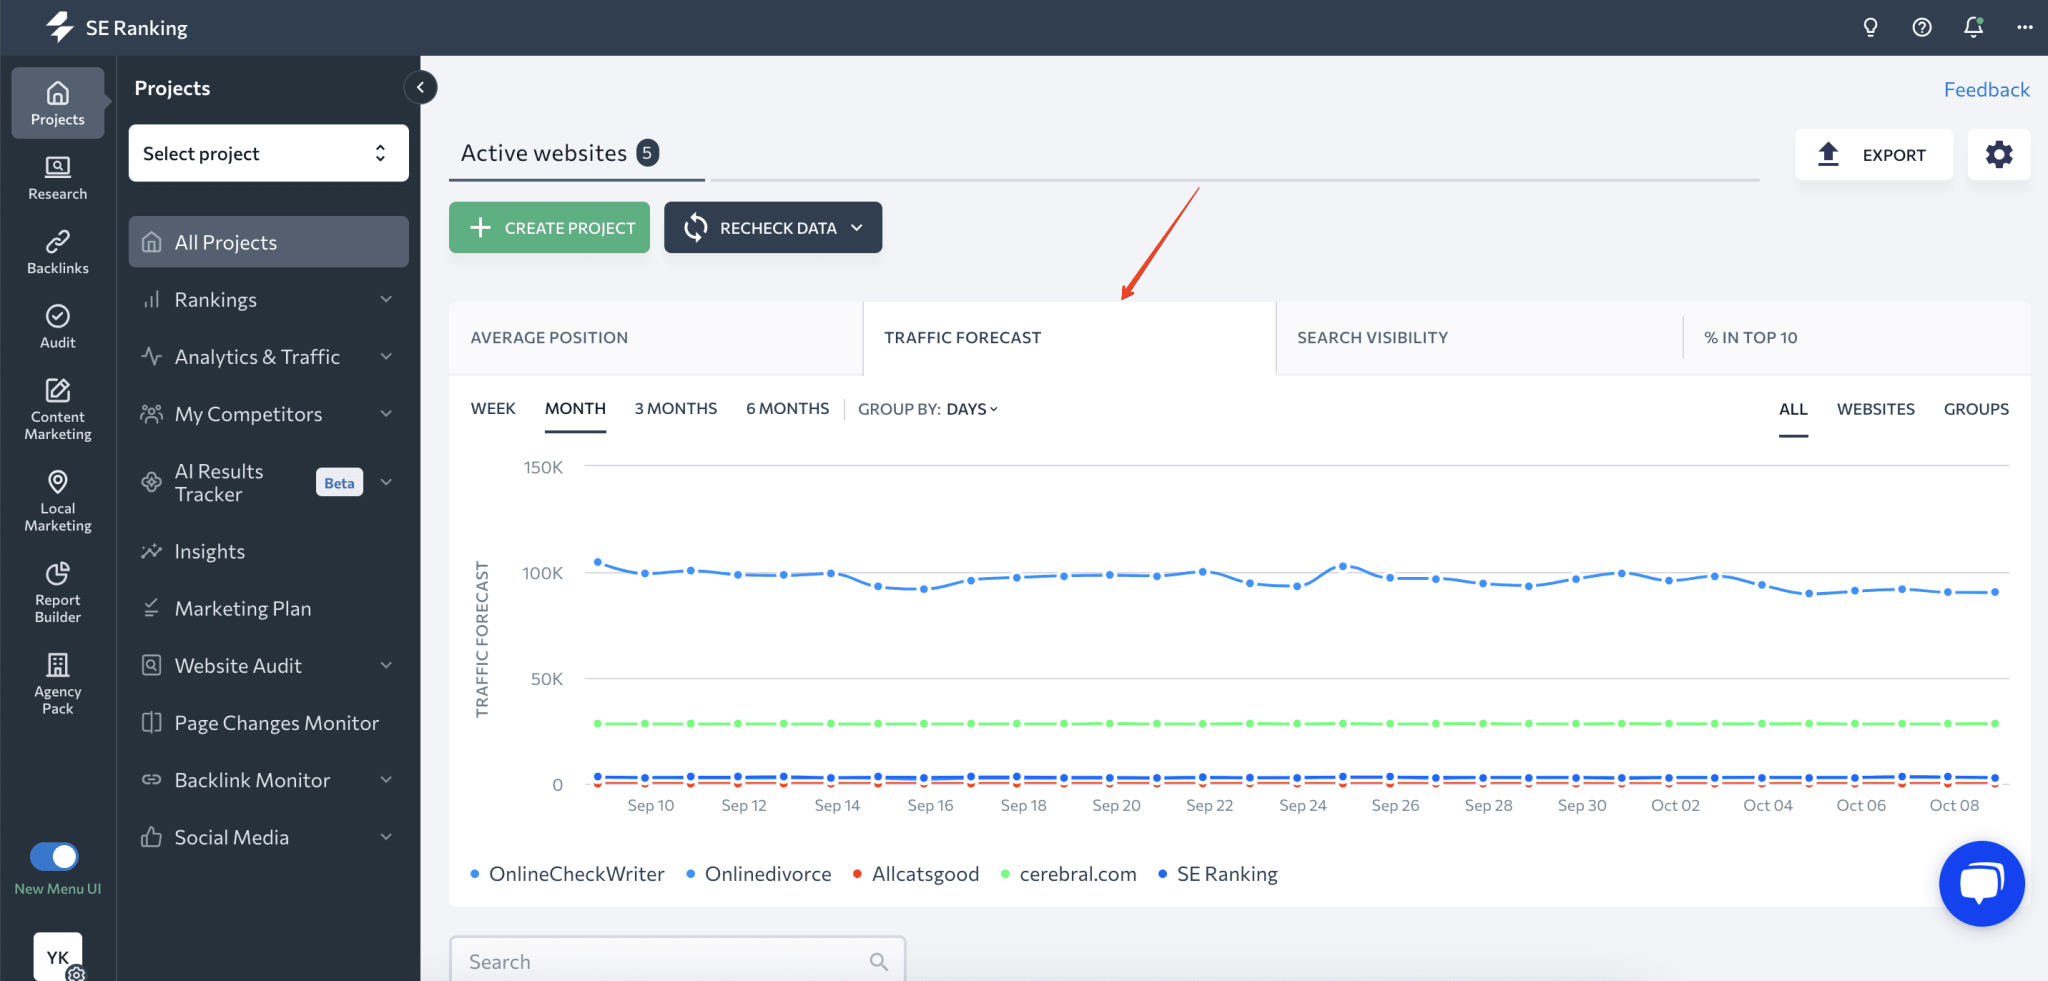Hide the SE Ranking series in chart legend
This screenshot has width=2048, height=981.
click(x=1226, y=873)
